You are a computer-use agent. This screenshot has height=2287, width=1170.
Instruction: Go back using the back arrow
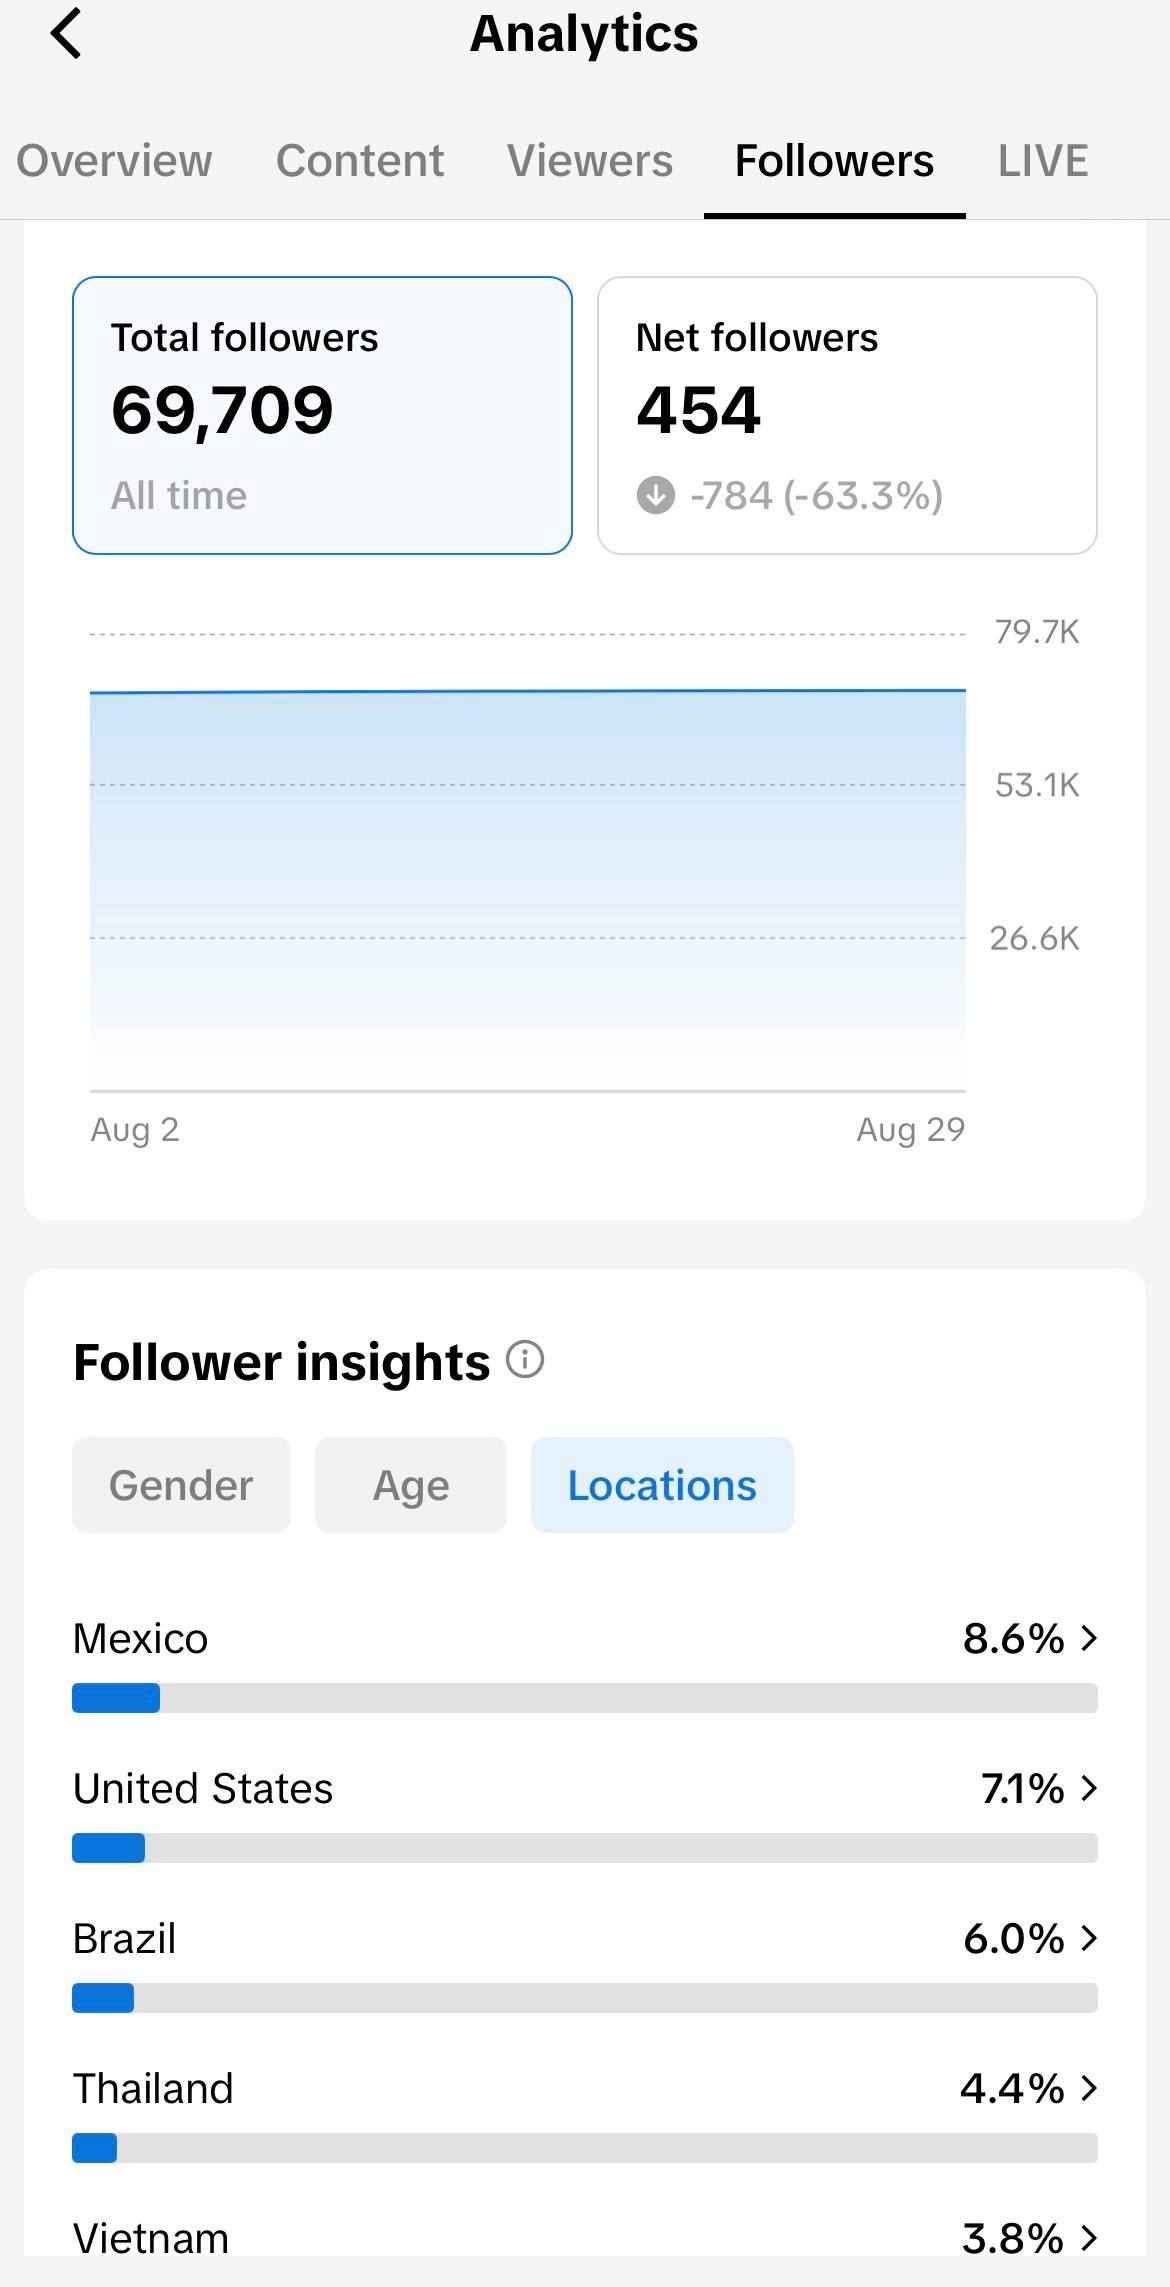pyautogui.click(x=66, y=34)
